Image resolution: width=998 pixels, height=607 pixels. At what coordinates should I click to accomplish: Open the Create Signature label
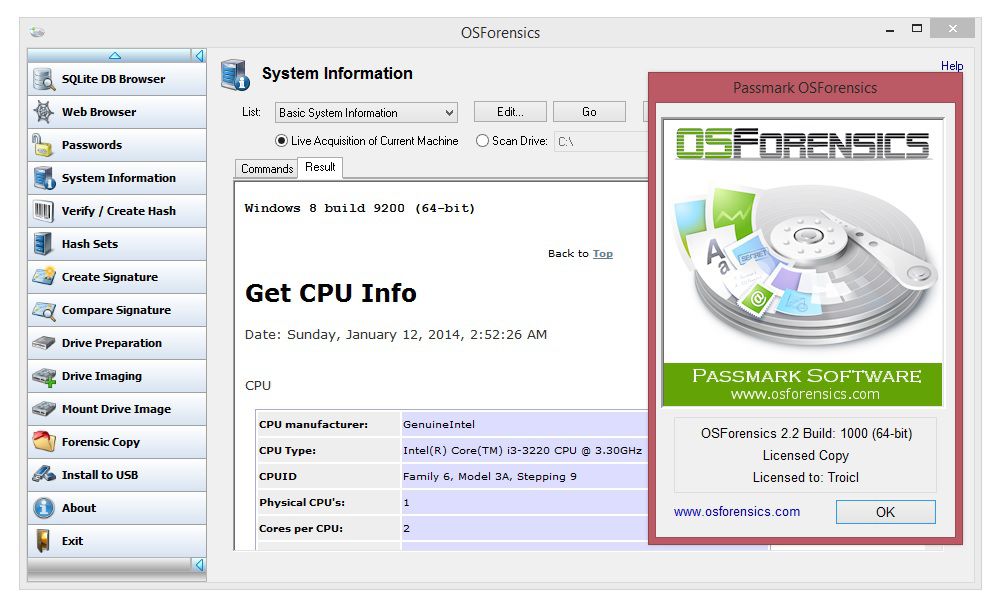click(109, 277)
